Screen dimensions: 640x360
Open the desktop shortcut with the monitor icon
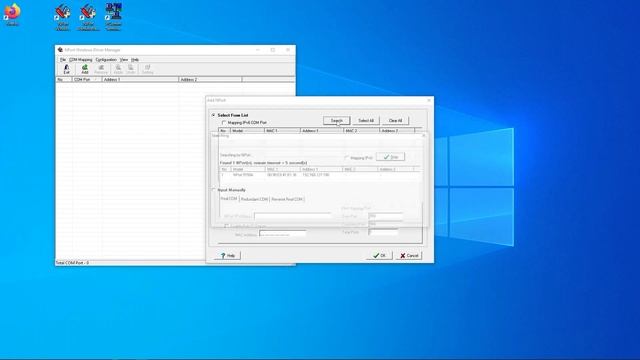(113, 16)
